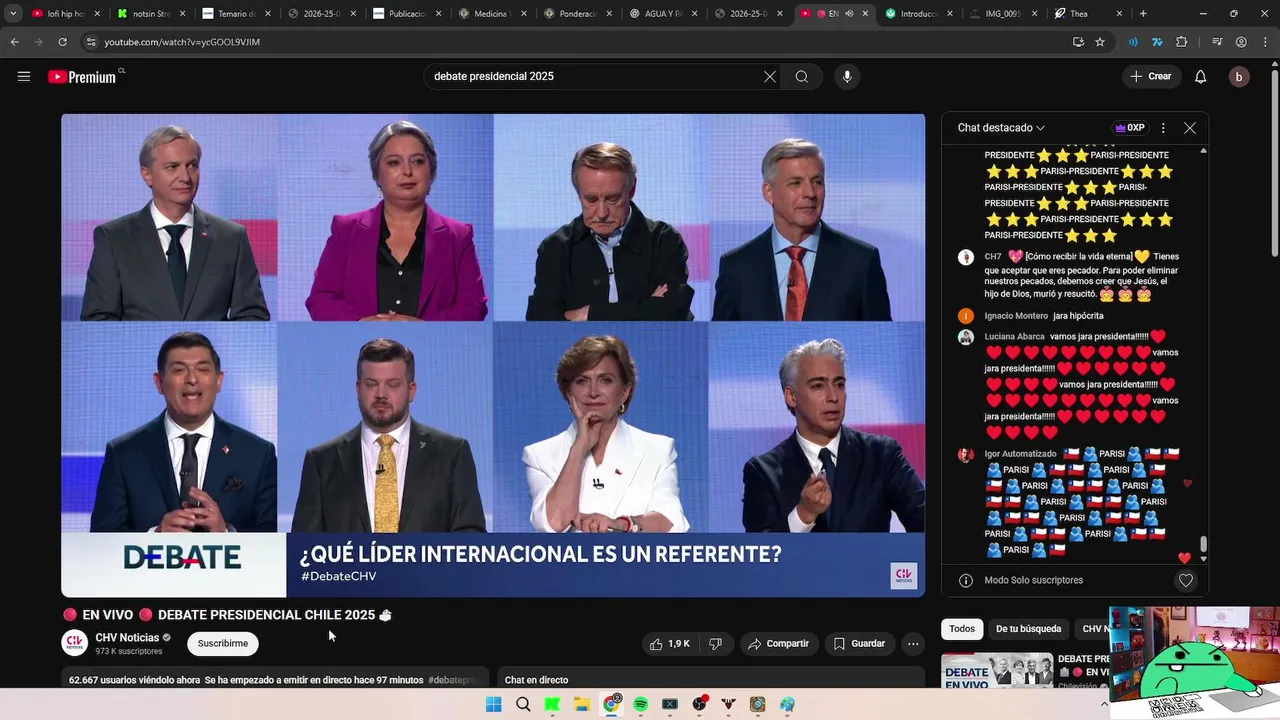Bookmark this page with the star
Screen dimensions: 1280x720
click(1100, 42)
